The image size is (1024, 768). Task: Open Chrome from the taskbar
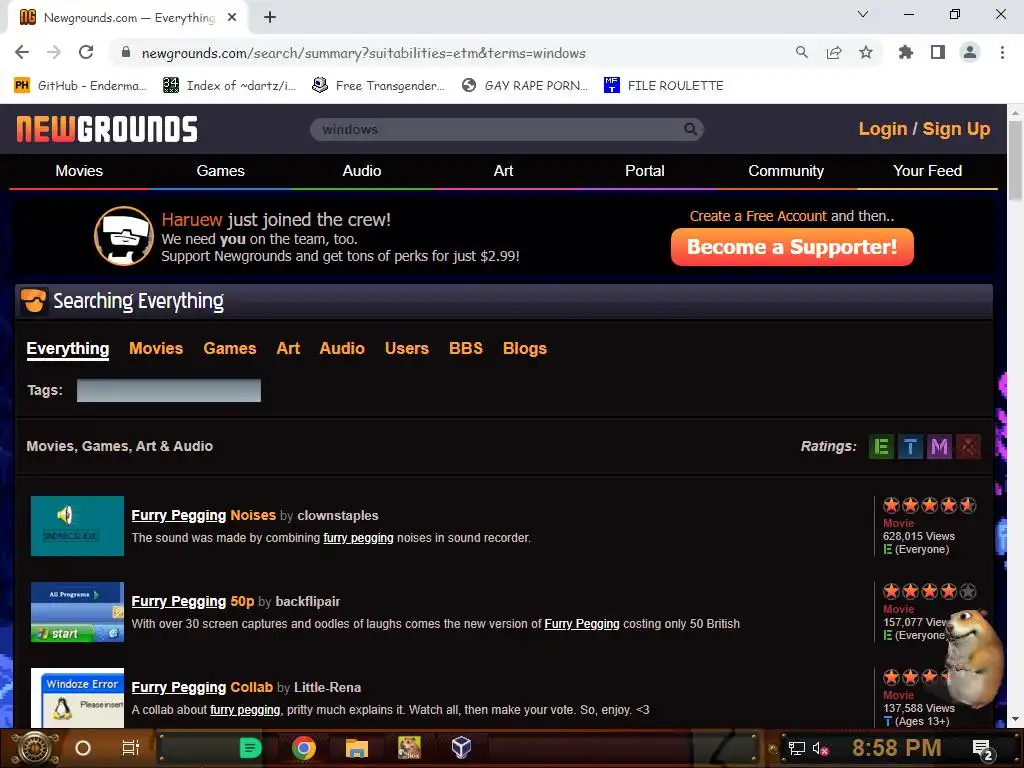(304, 748)
